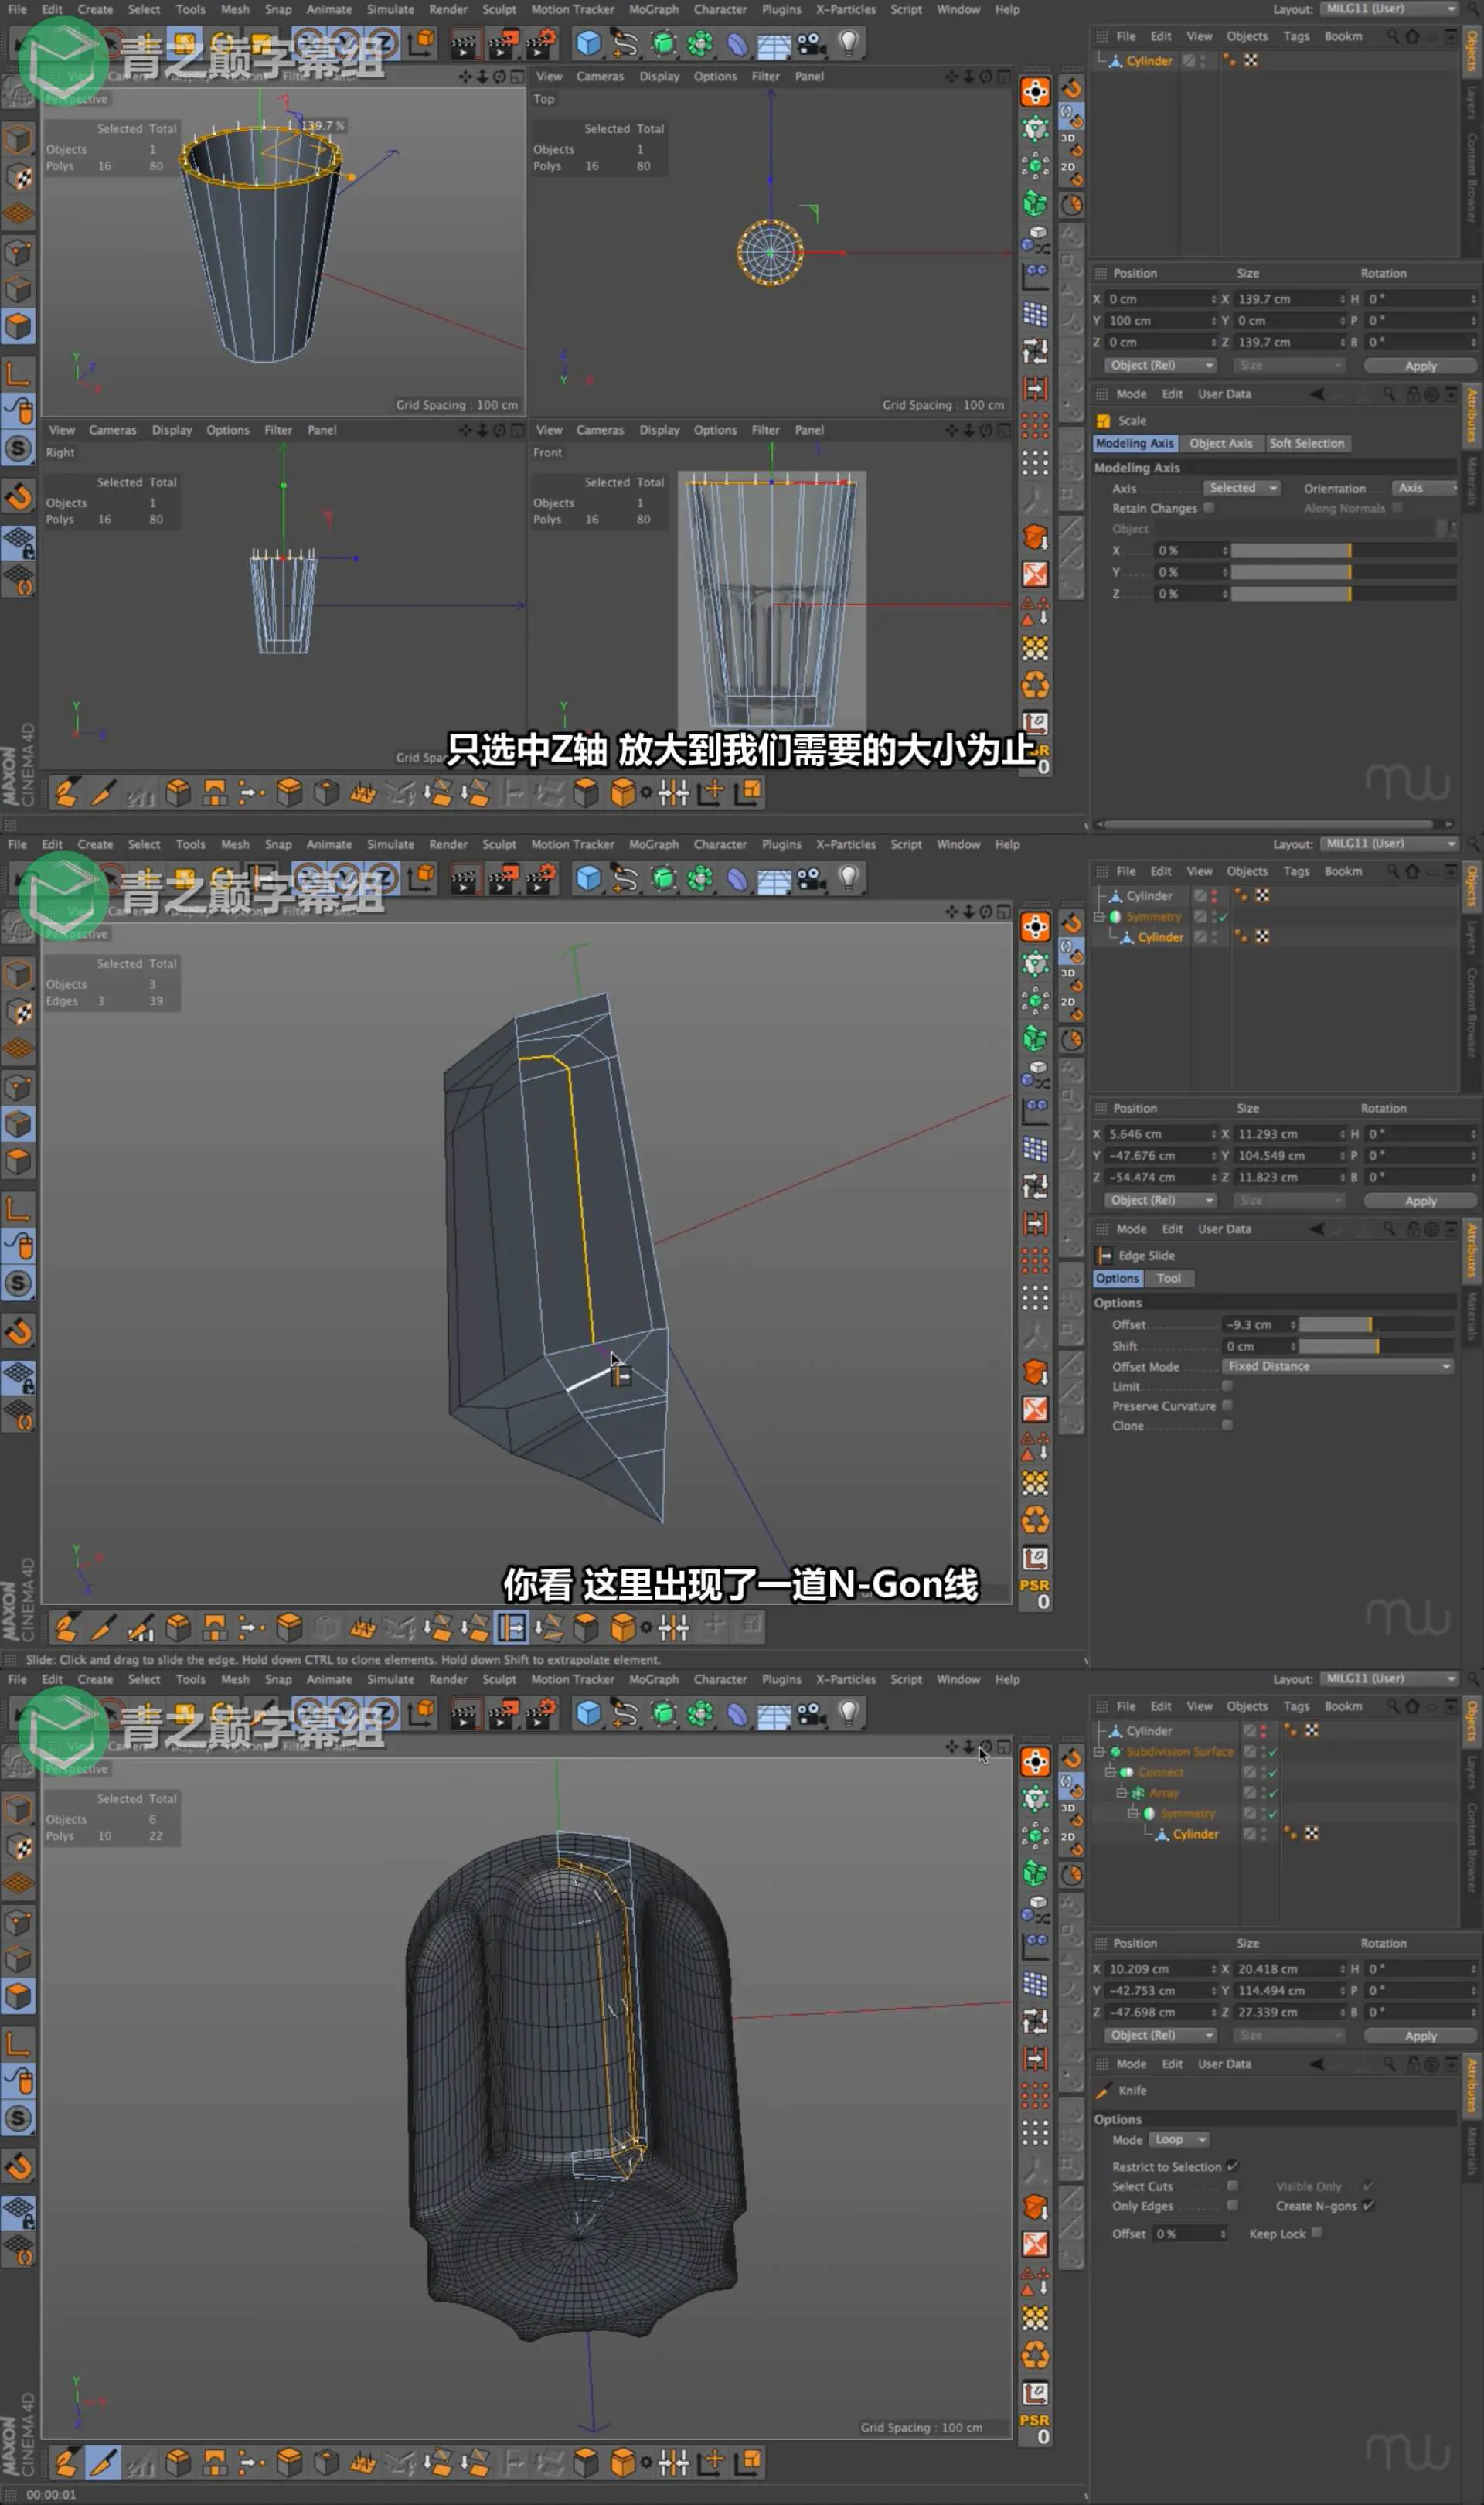The image size is (1484, 2505).
Task: Enable the Retain Changes checkbox
Action: pos(1209,508)
